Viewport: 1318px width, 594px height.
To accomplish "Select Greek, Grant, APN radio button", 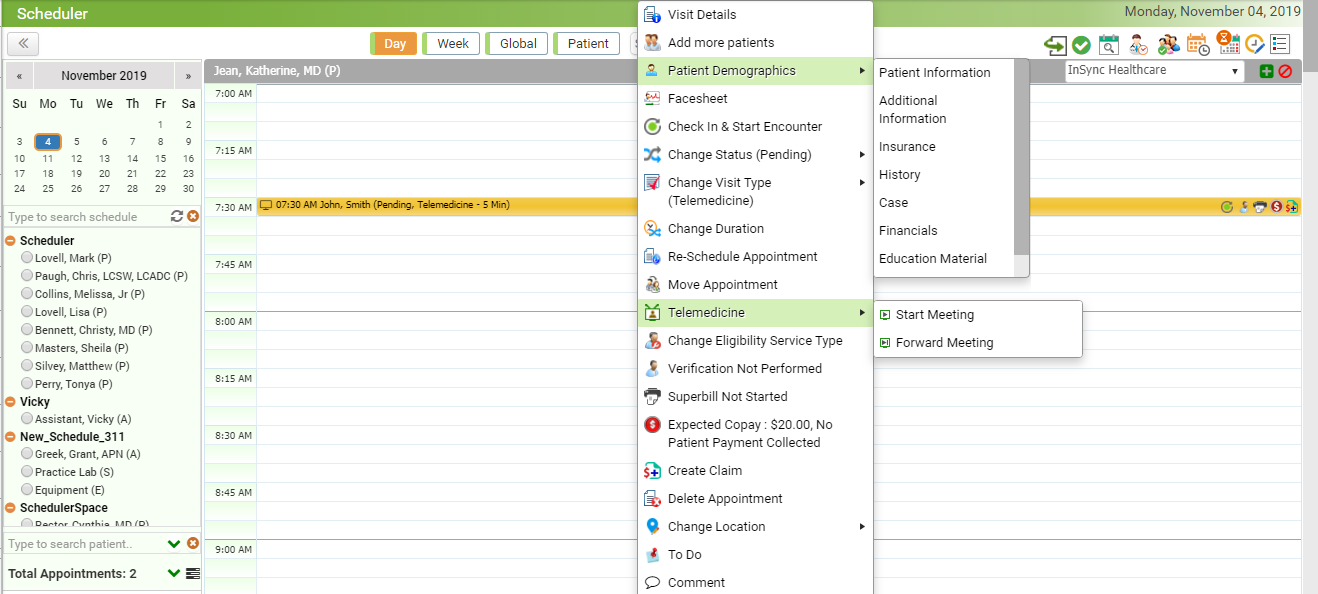I will tap(27, 453).
